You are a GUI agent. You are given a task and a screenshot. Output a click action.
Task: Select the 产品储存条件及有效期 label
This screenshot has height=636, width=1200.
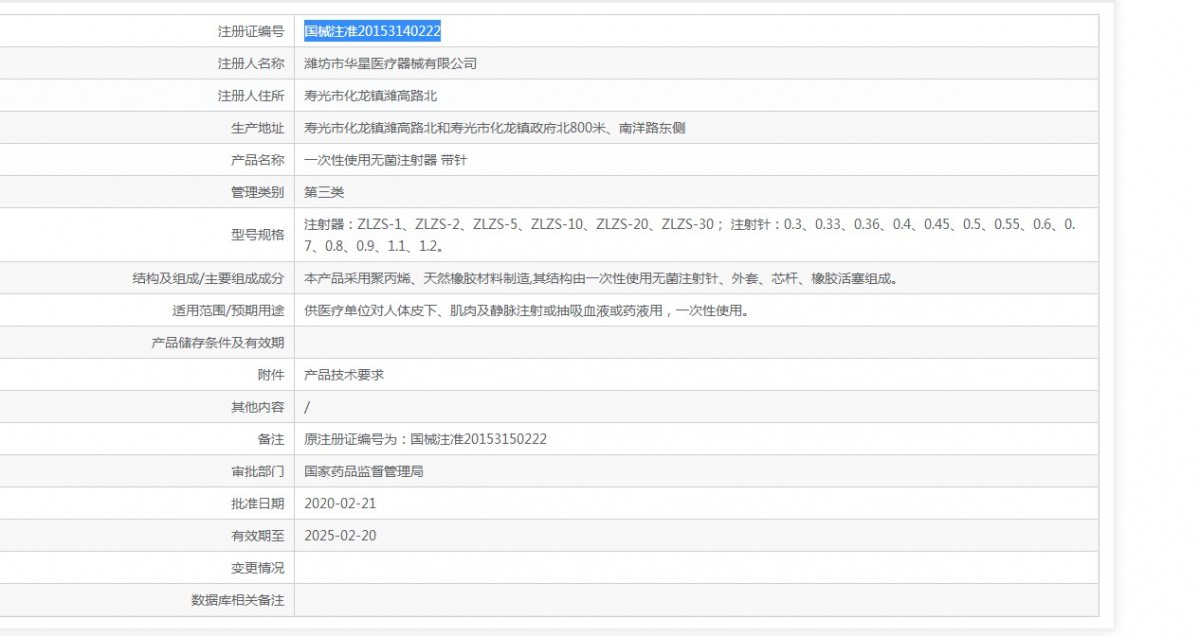click(x=218, y=343)
